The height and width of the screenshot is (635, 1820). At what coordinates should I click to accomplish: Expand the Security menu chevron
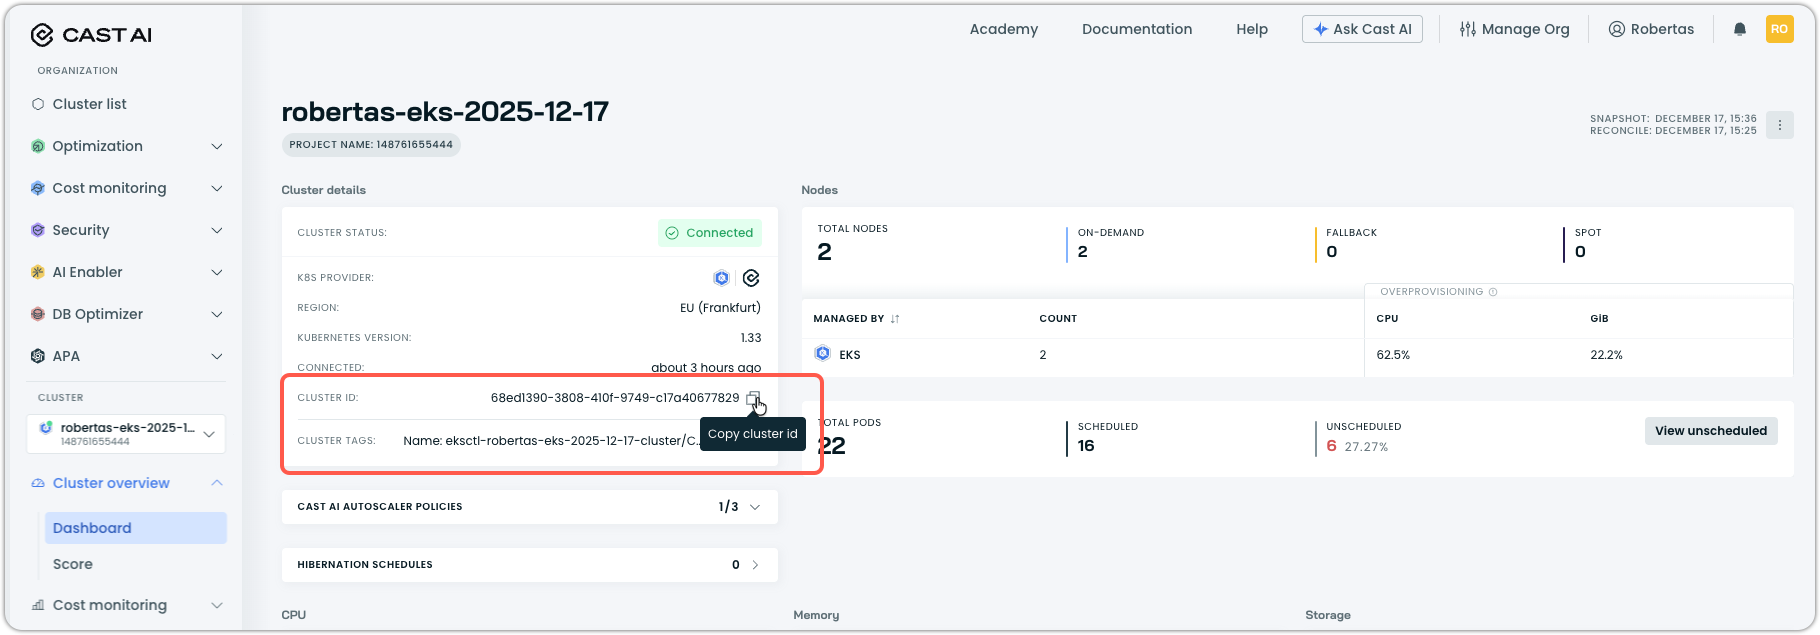(217, 230)
